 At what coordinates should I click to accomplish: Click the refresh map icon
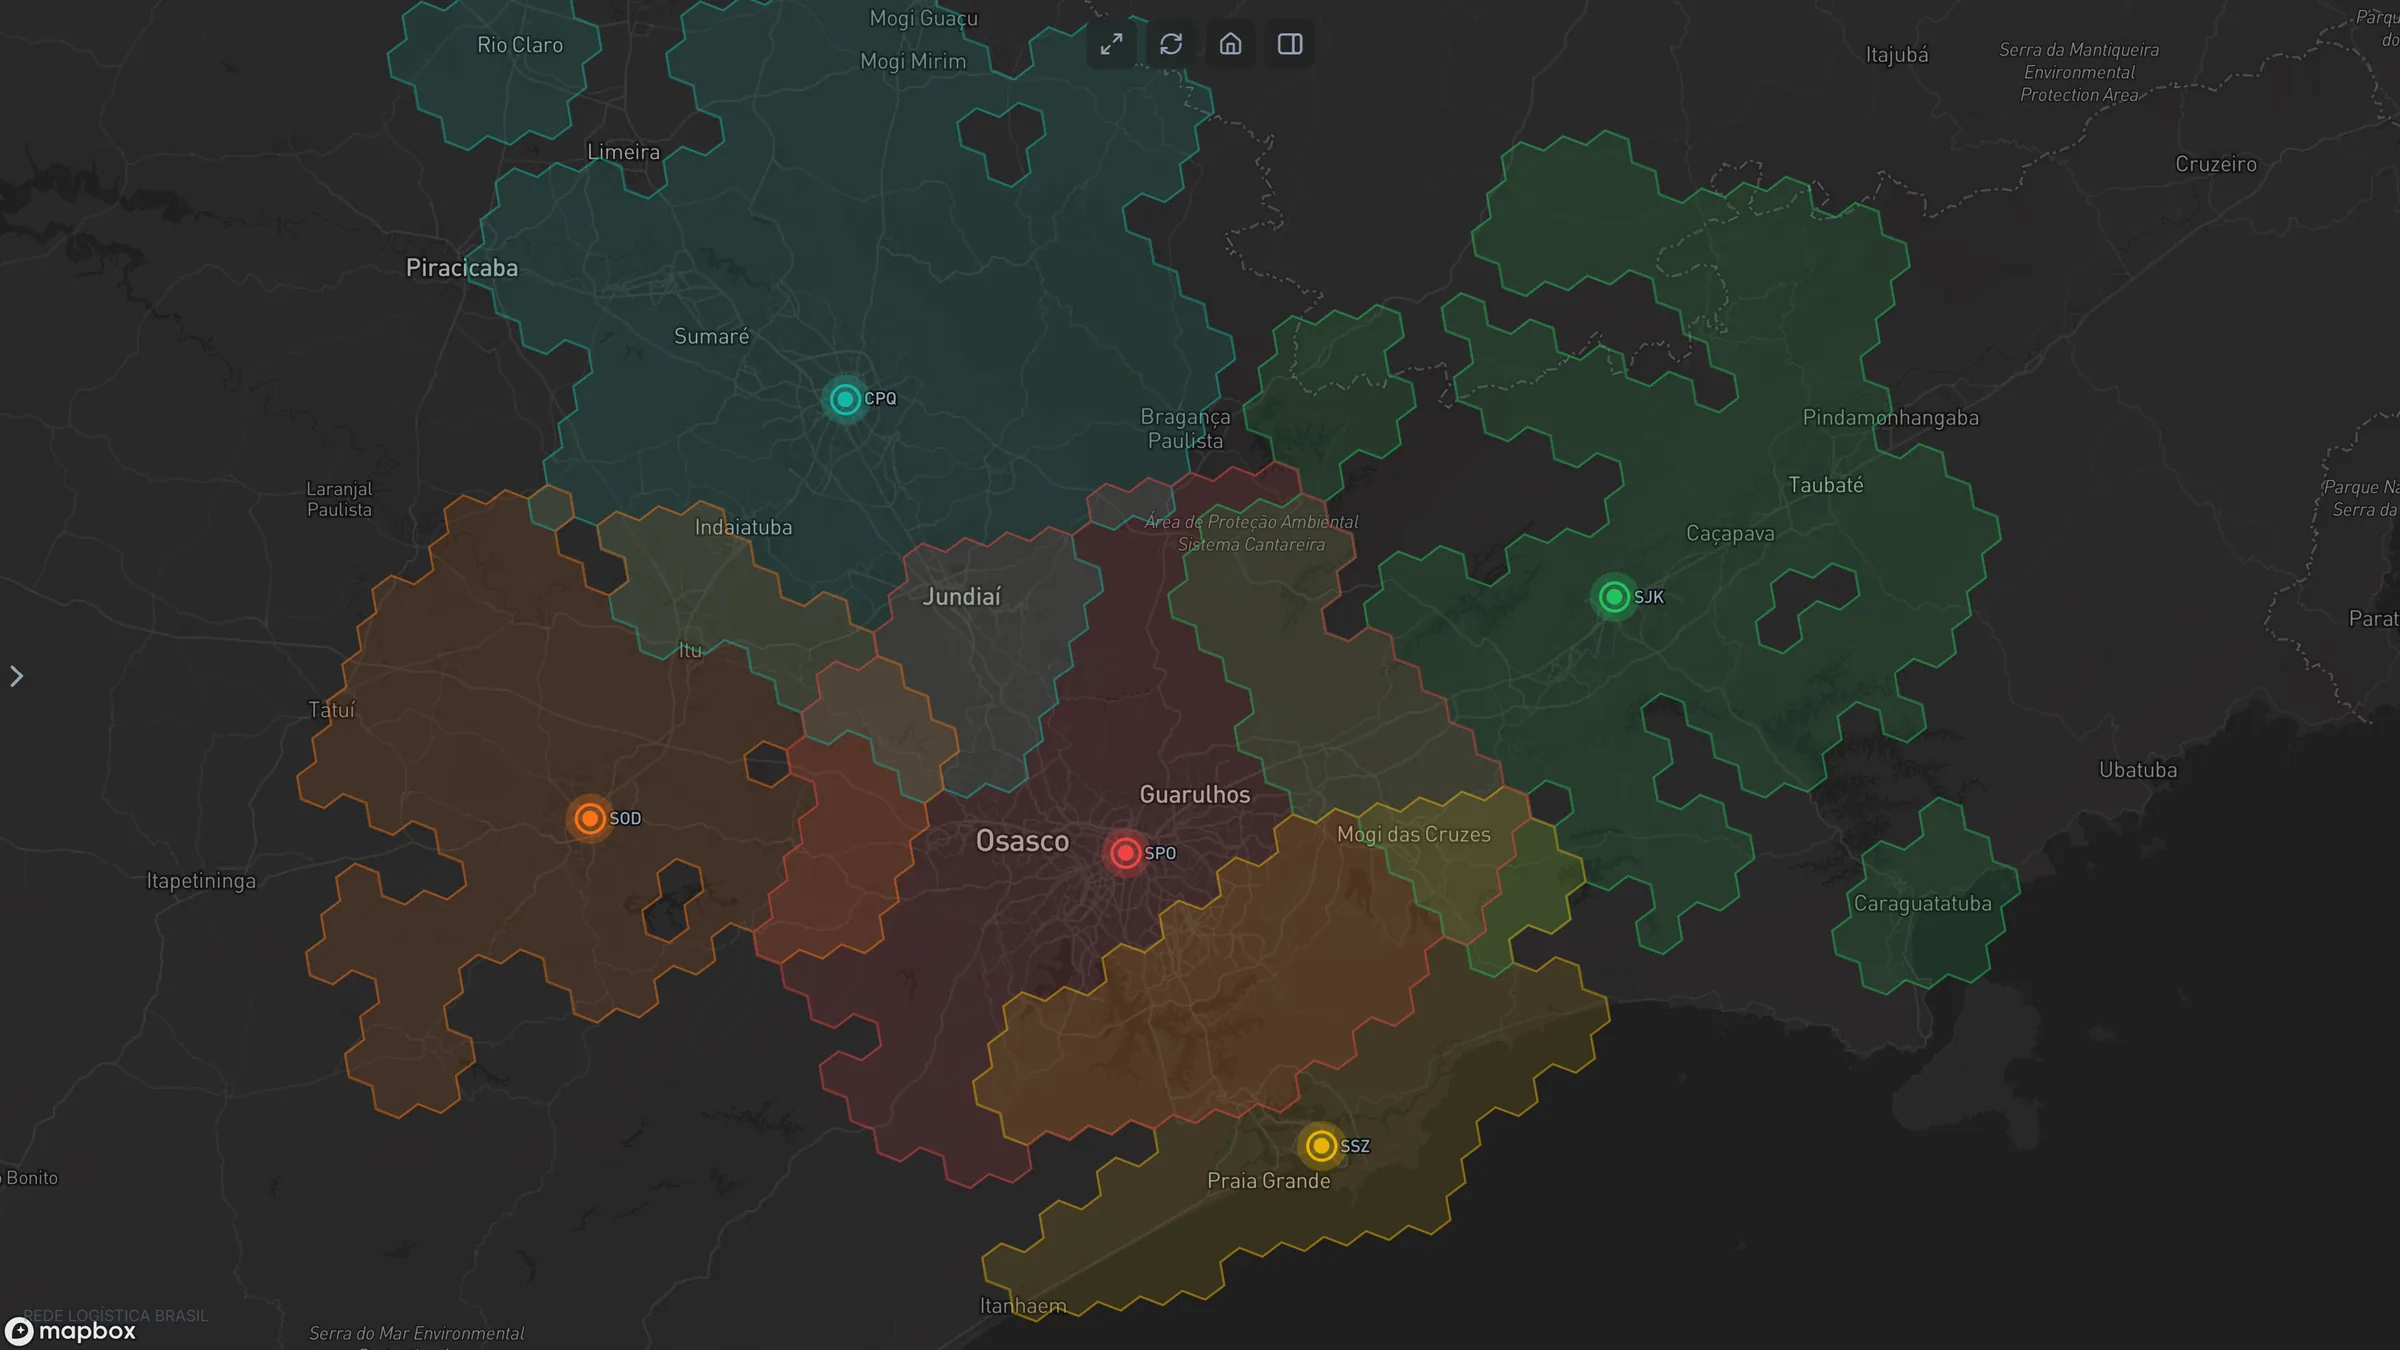[x=1171, y=44]
